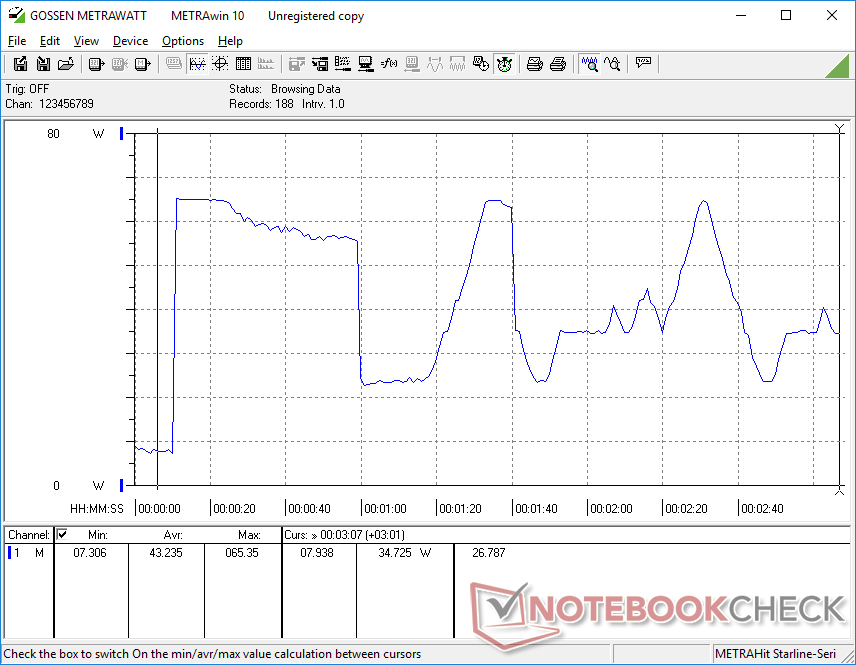
Task: Switch to the XY crosshair plot view
Action: tap(220, 64)
